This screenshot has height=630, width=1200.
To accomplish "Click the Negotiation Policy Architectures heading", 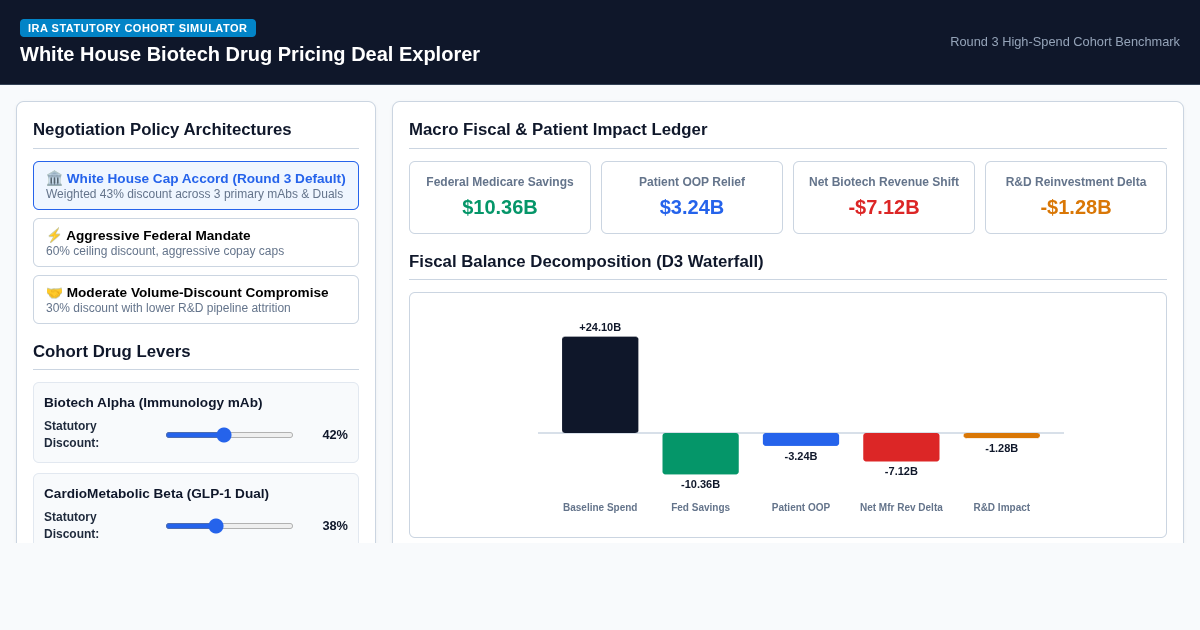I will tap(162, 130).
